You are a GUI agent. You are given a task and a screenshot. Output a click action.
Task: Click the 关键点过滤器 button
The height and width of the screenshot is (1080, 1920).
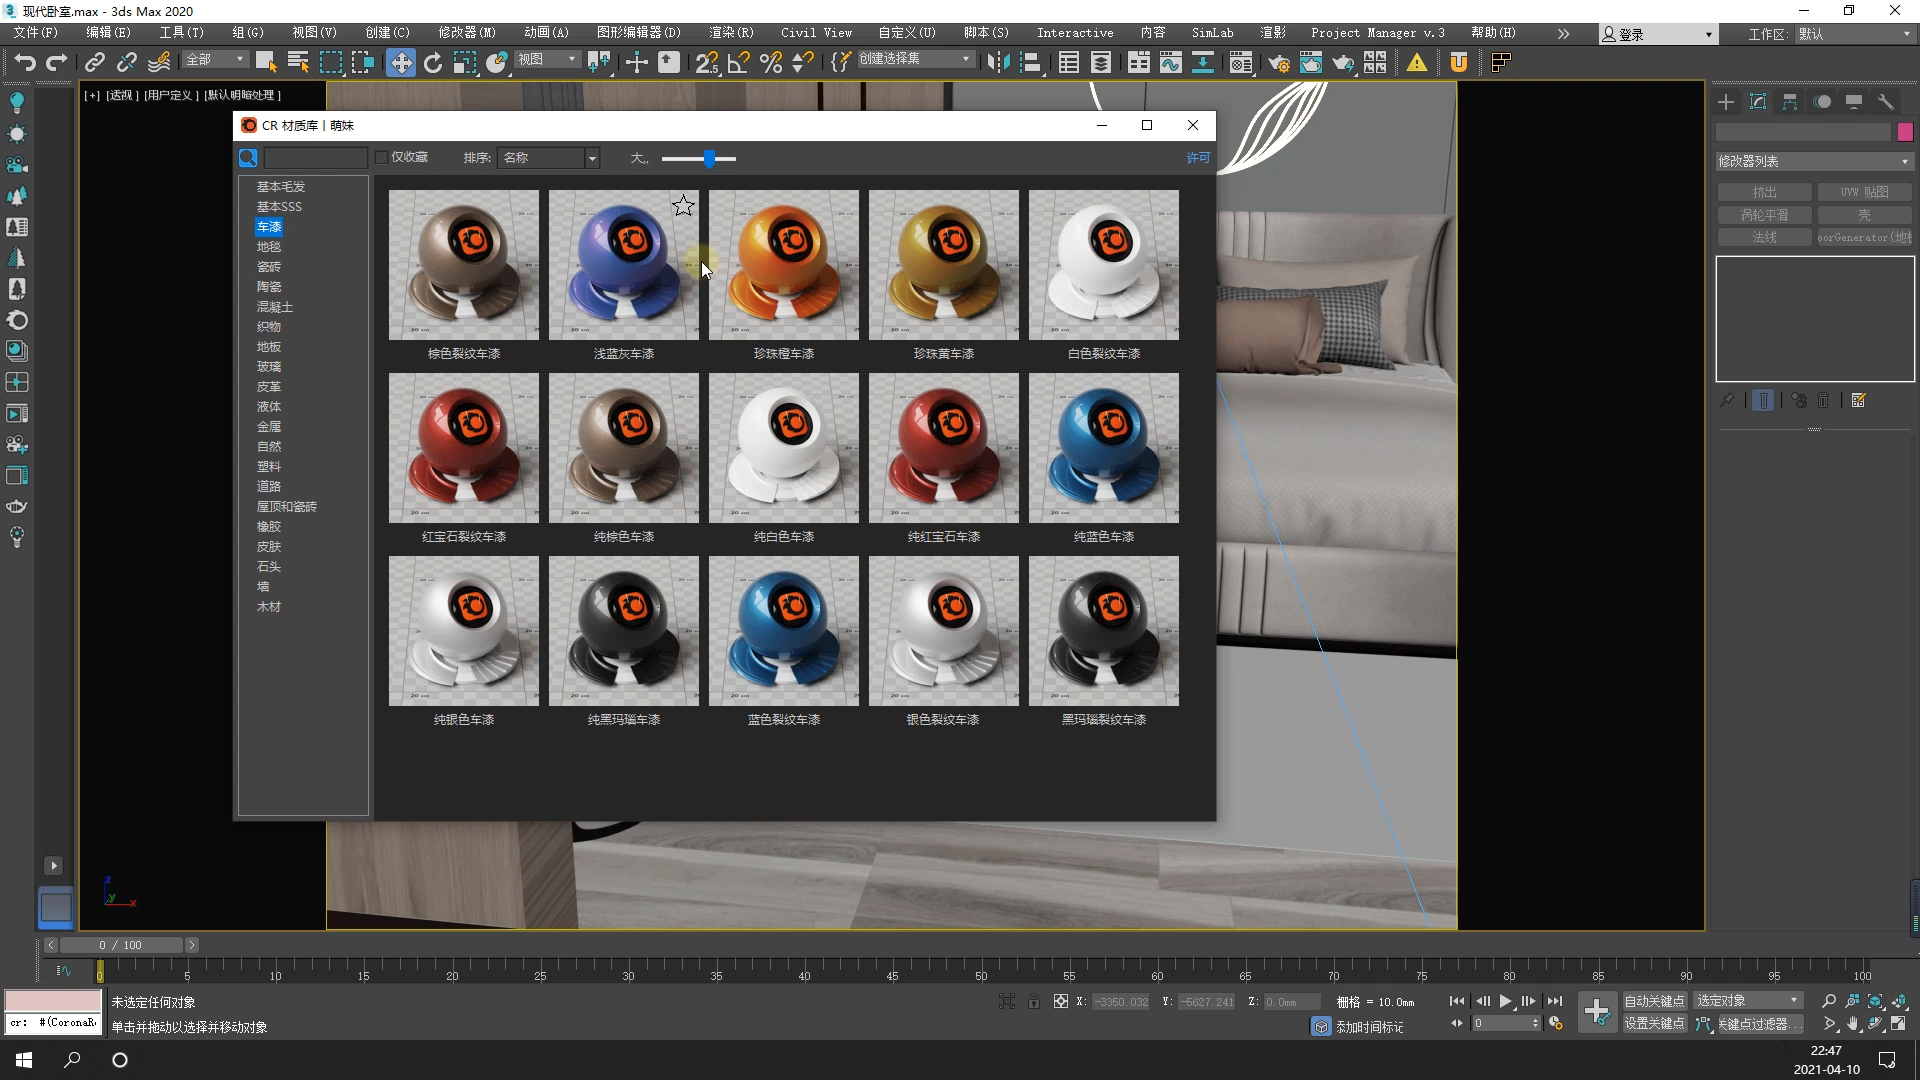[1760, 1024]
